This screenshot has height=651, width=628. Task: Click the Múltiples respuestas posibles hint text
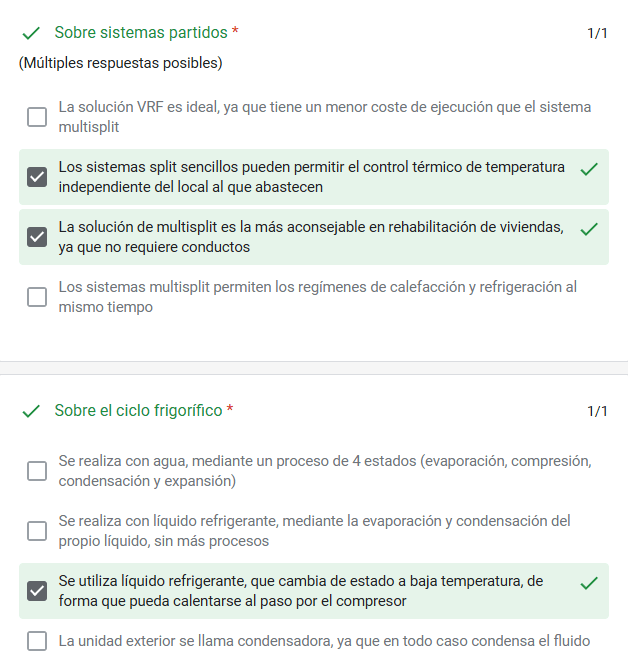(120, 63)
